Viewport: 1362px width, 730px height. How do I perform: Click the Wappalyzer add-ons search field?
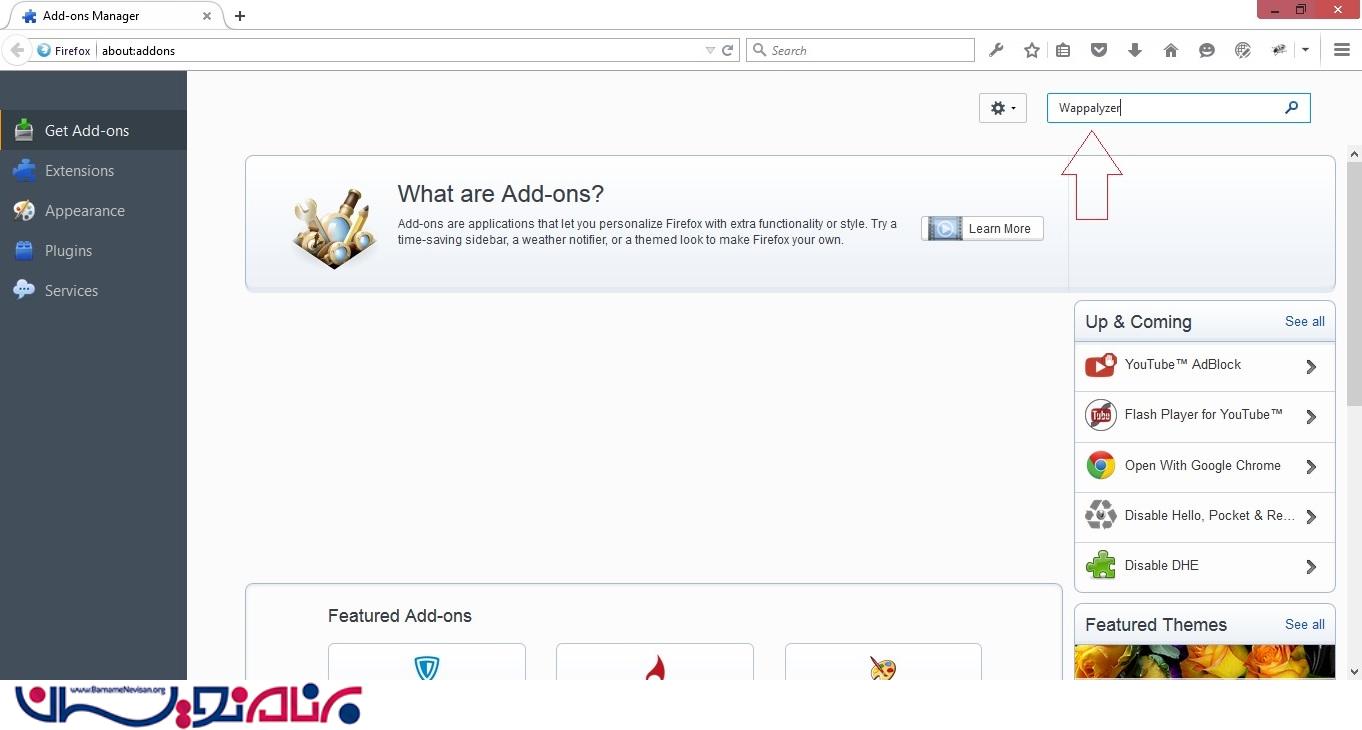pyautogui.click(x=1165, y=108)
